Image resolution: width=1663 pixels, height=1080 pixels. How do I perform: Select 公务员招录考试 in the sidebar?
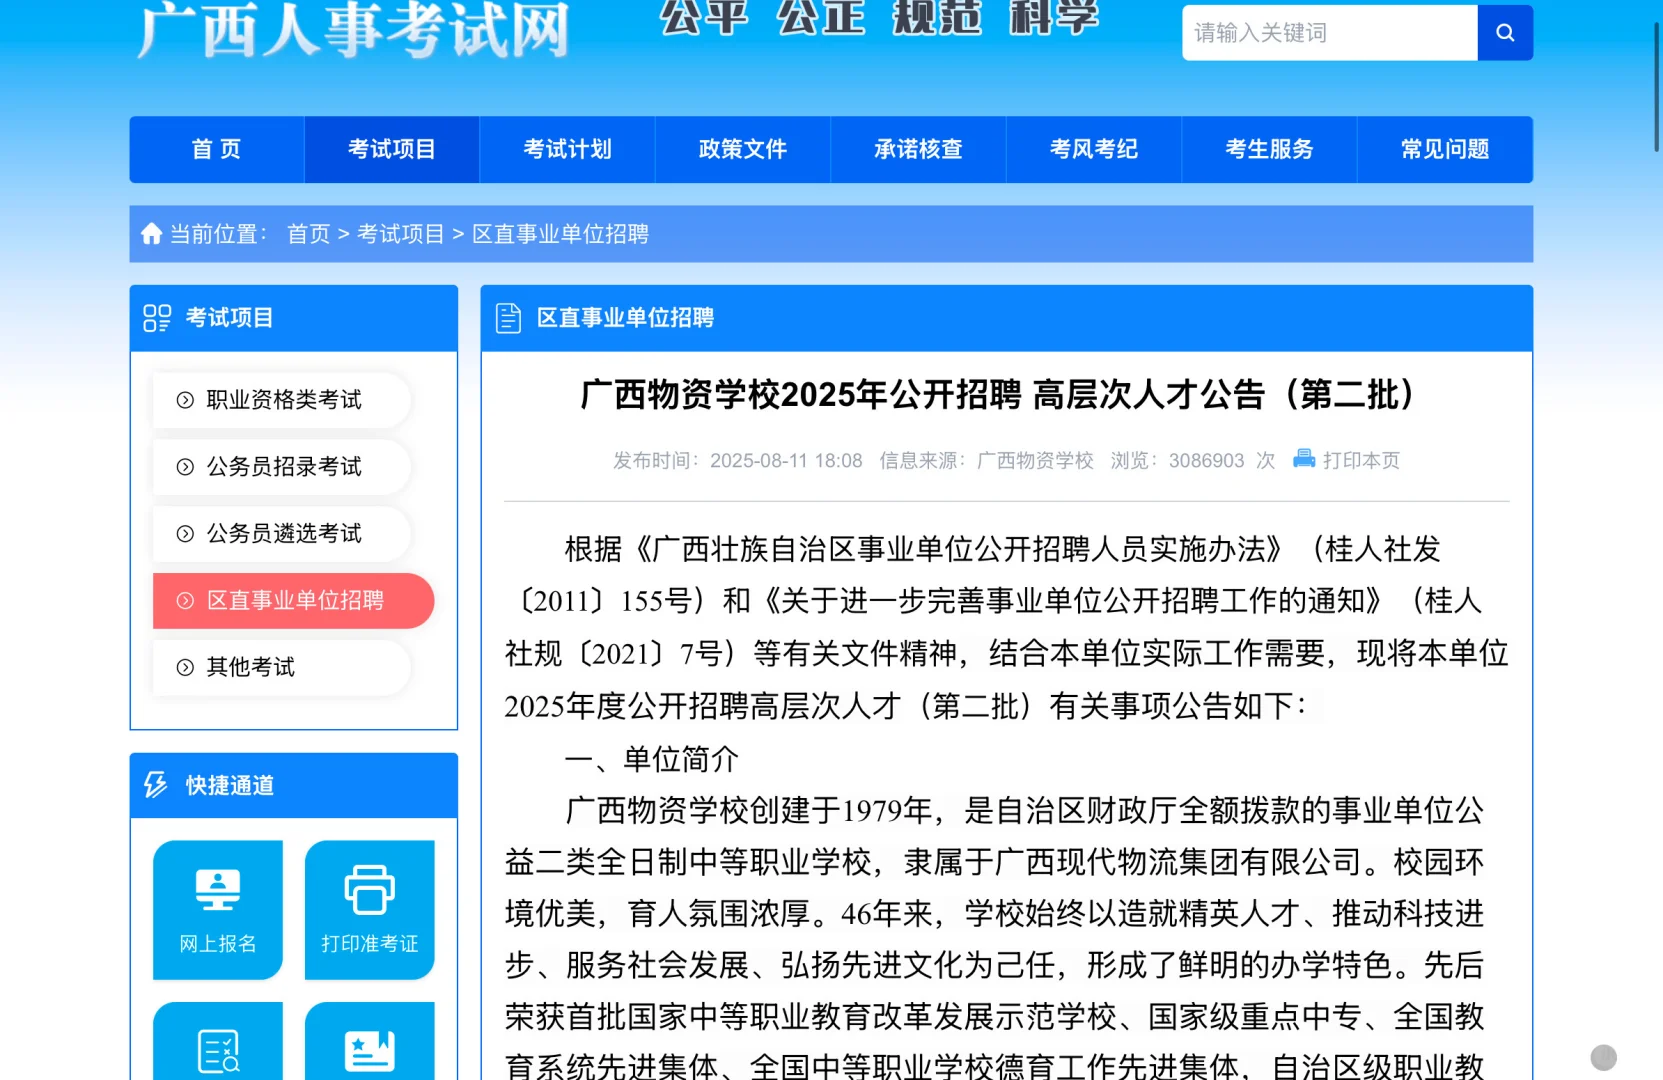point(282,467)
